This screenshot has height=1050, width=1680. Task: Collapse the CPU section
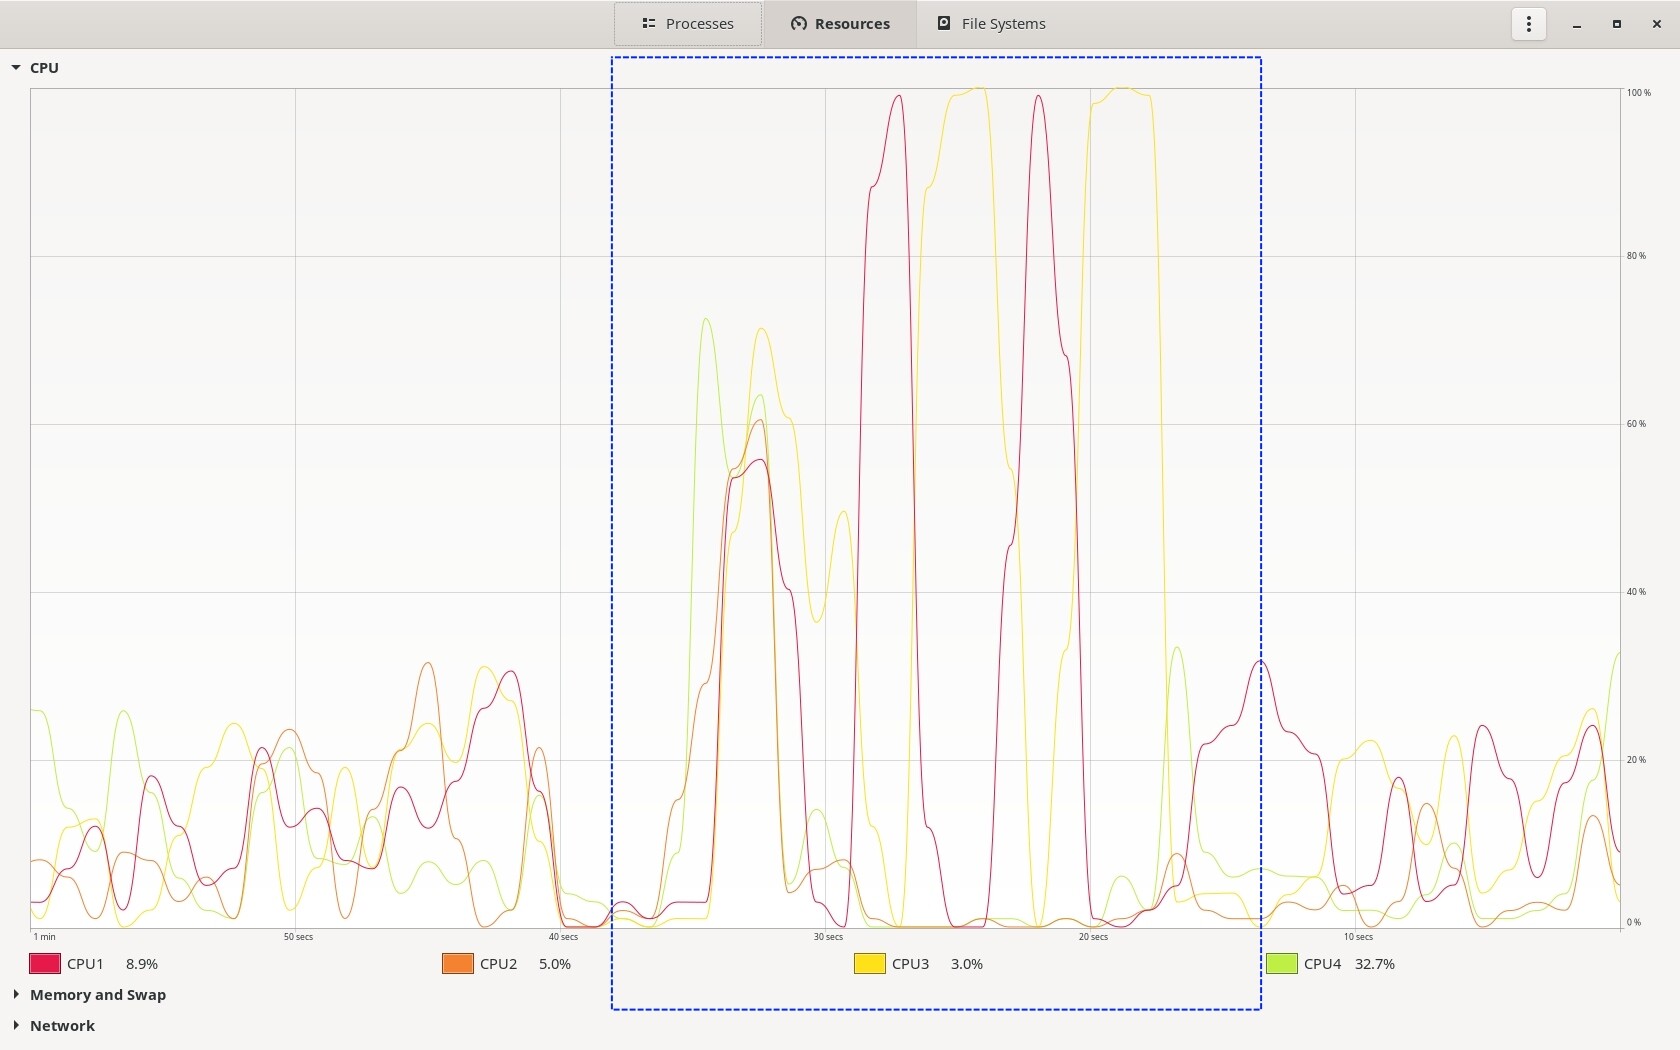coord(16,68)
